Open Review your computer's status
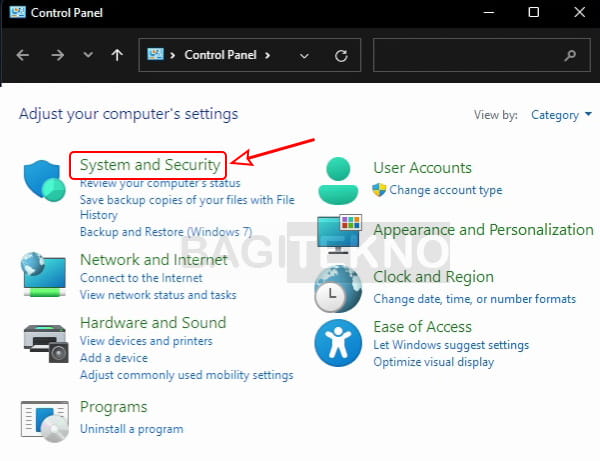 pyautogui.click(x=160, y=183)
